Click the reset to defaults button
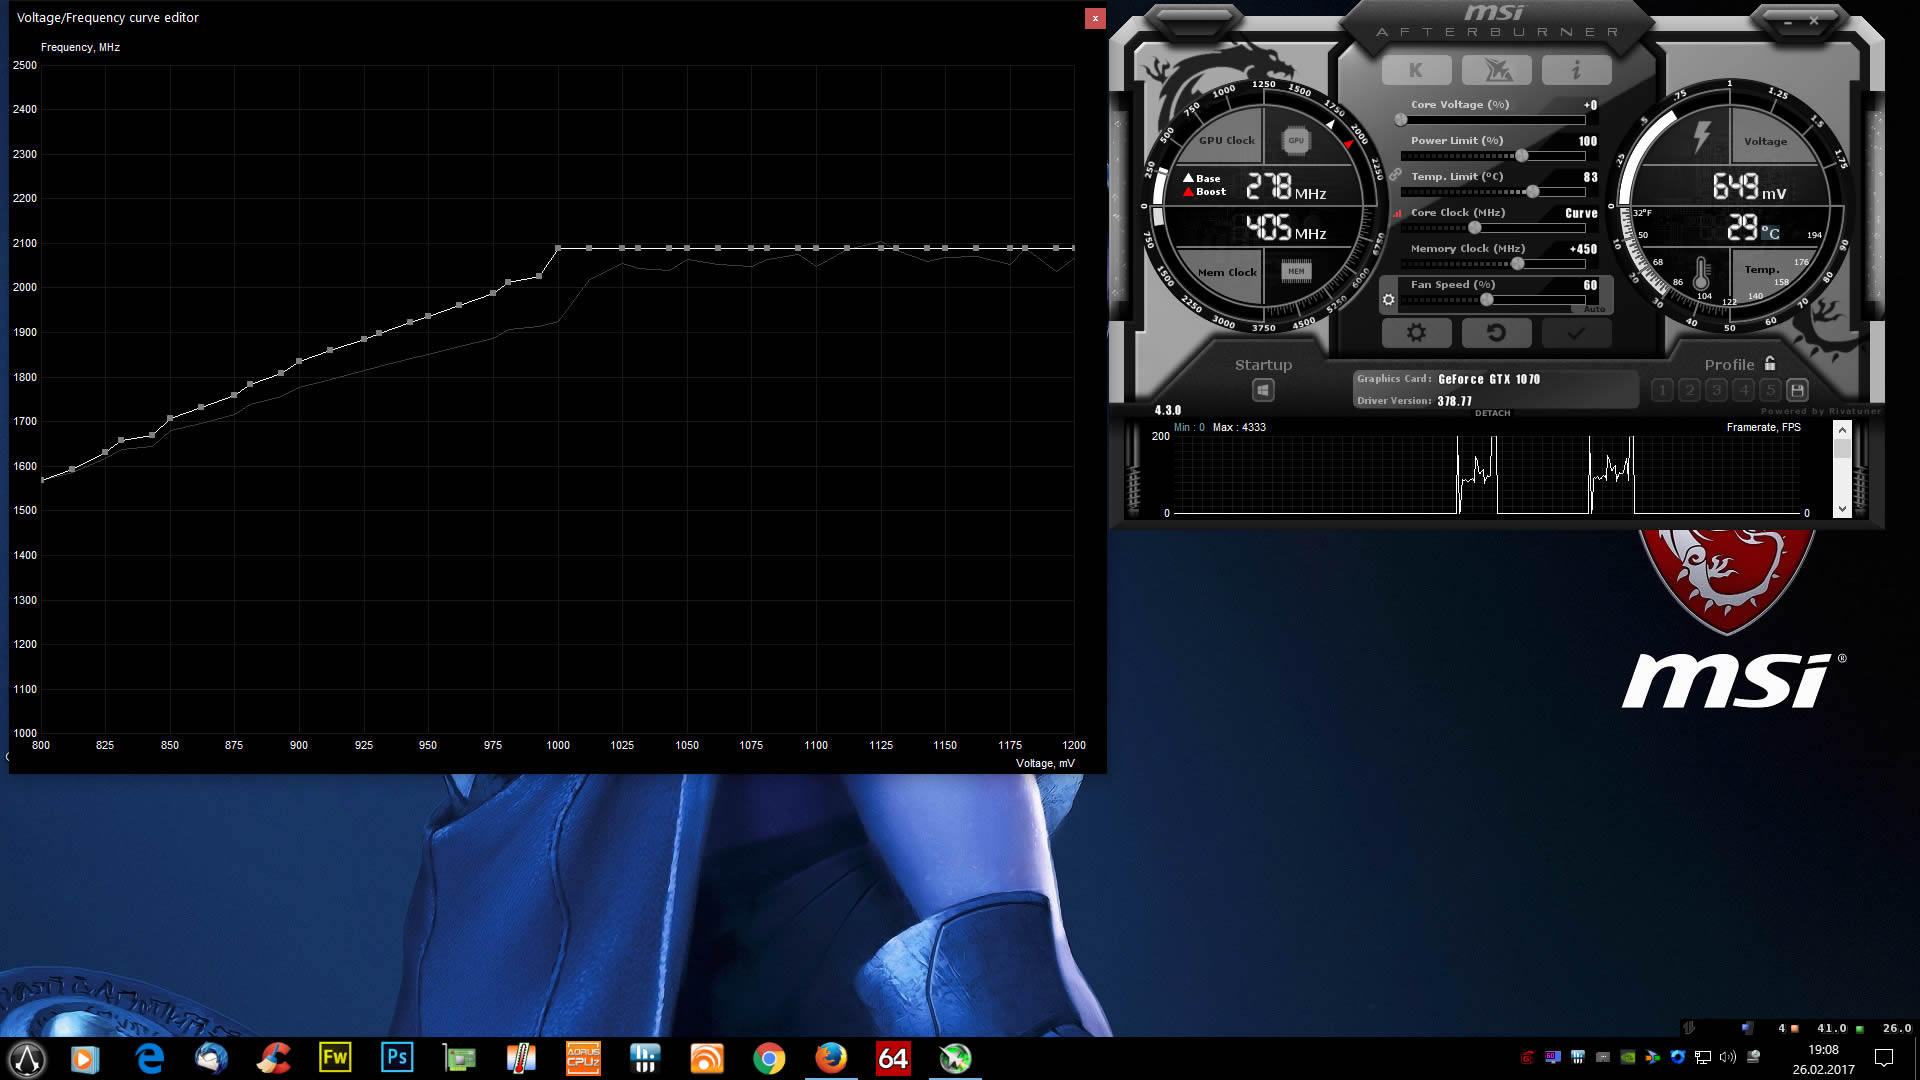This screenshot has width=1920, height=1080. 1496,333
